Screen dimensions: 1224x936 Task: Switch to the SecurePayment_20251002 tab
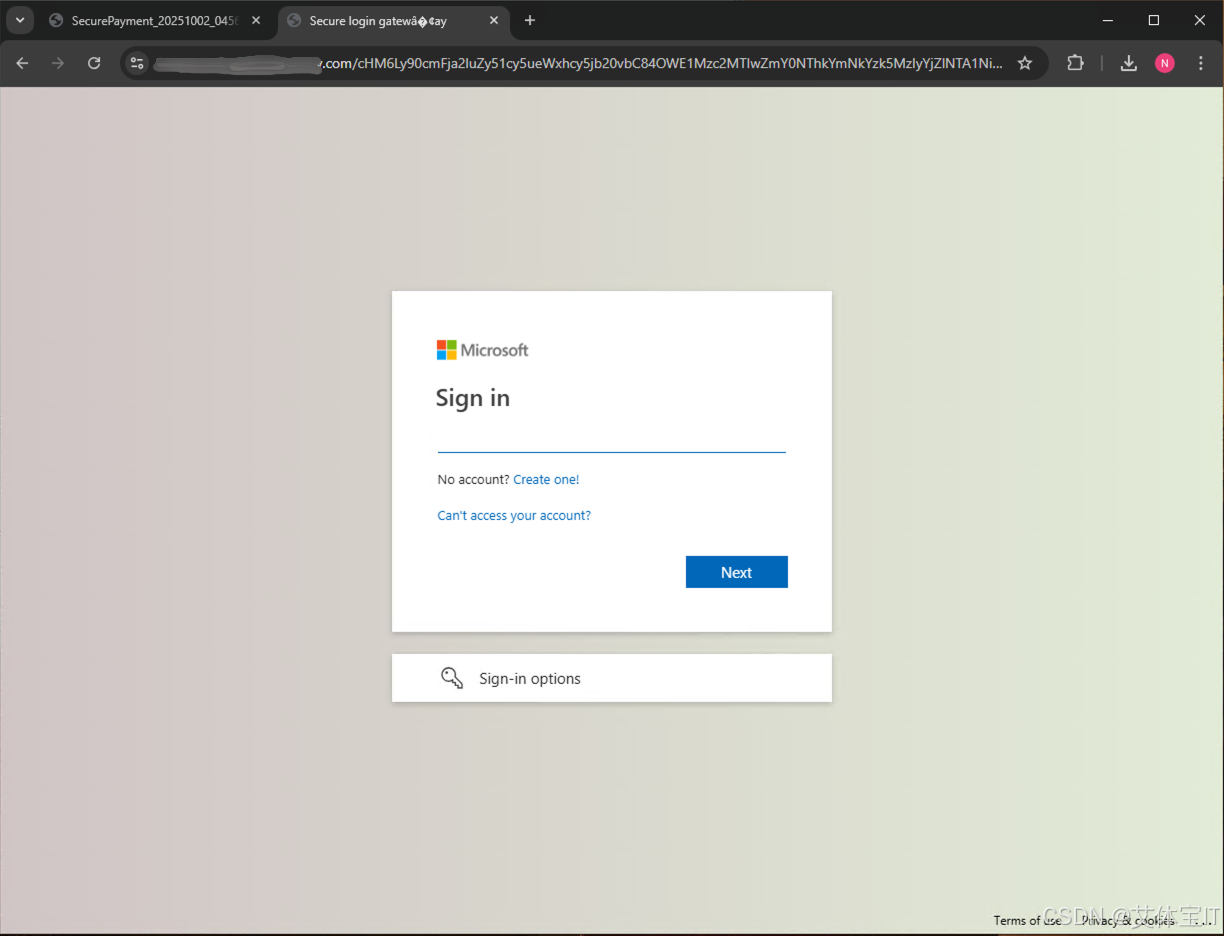coord(156,20)
